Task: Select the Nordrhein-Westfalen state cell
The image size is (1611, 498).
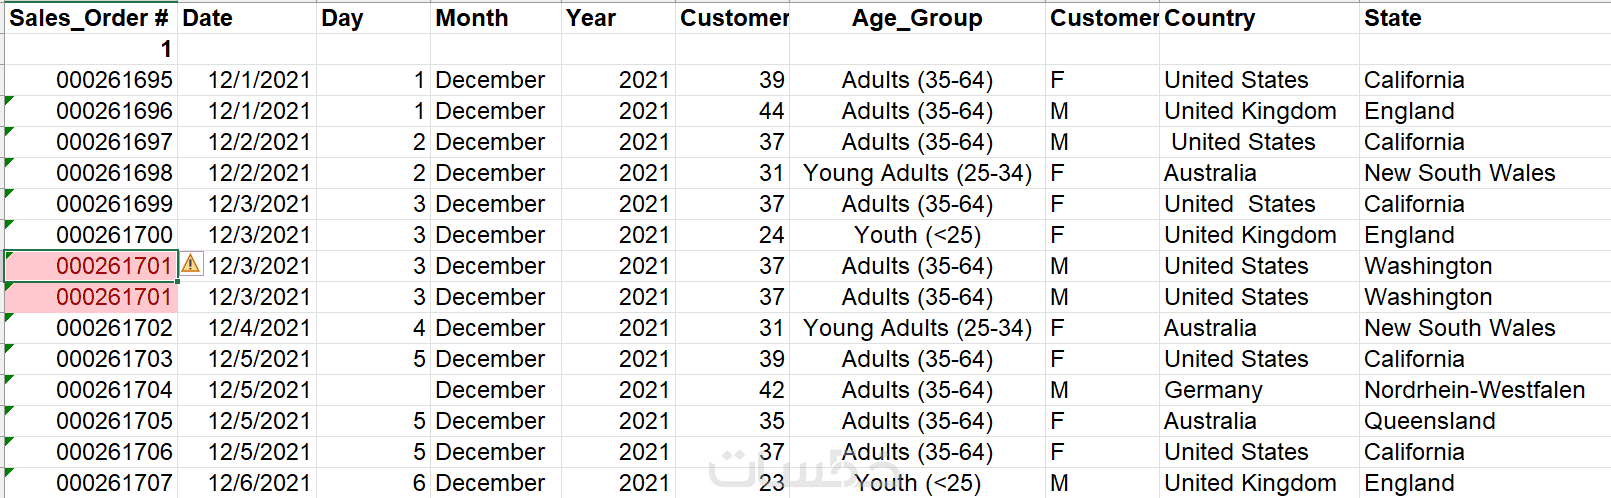Action: [1474, 390]
